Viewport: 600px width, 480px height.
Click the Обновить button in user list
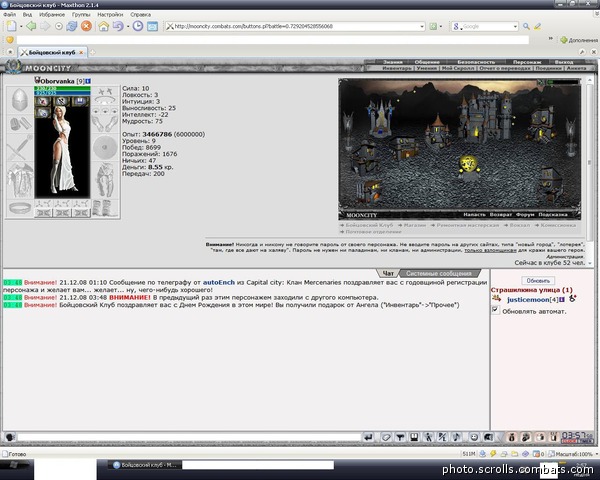click(538, 281)
